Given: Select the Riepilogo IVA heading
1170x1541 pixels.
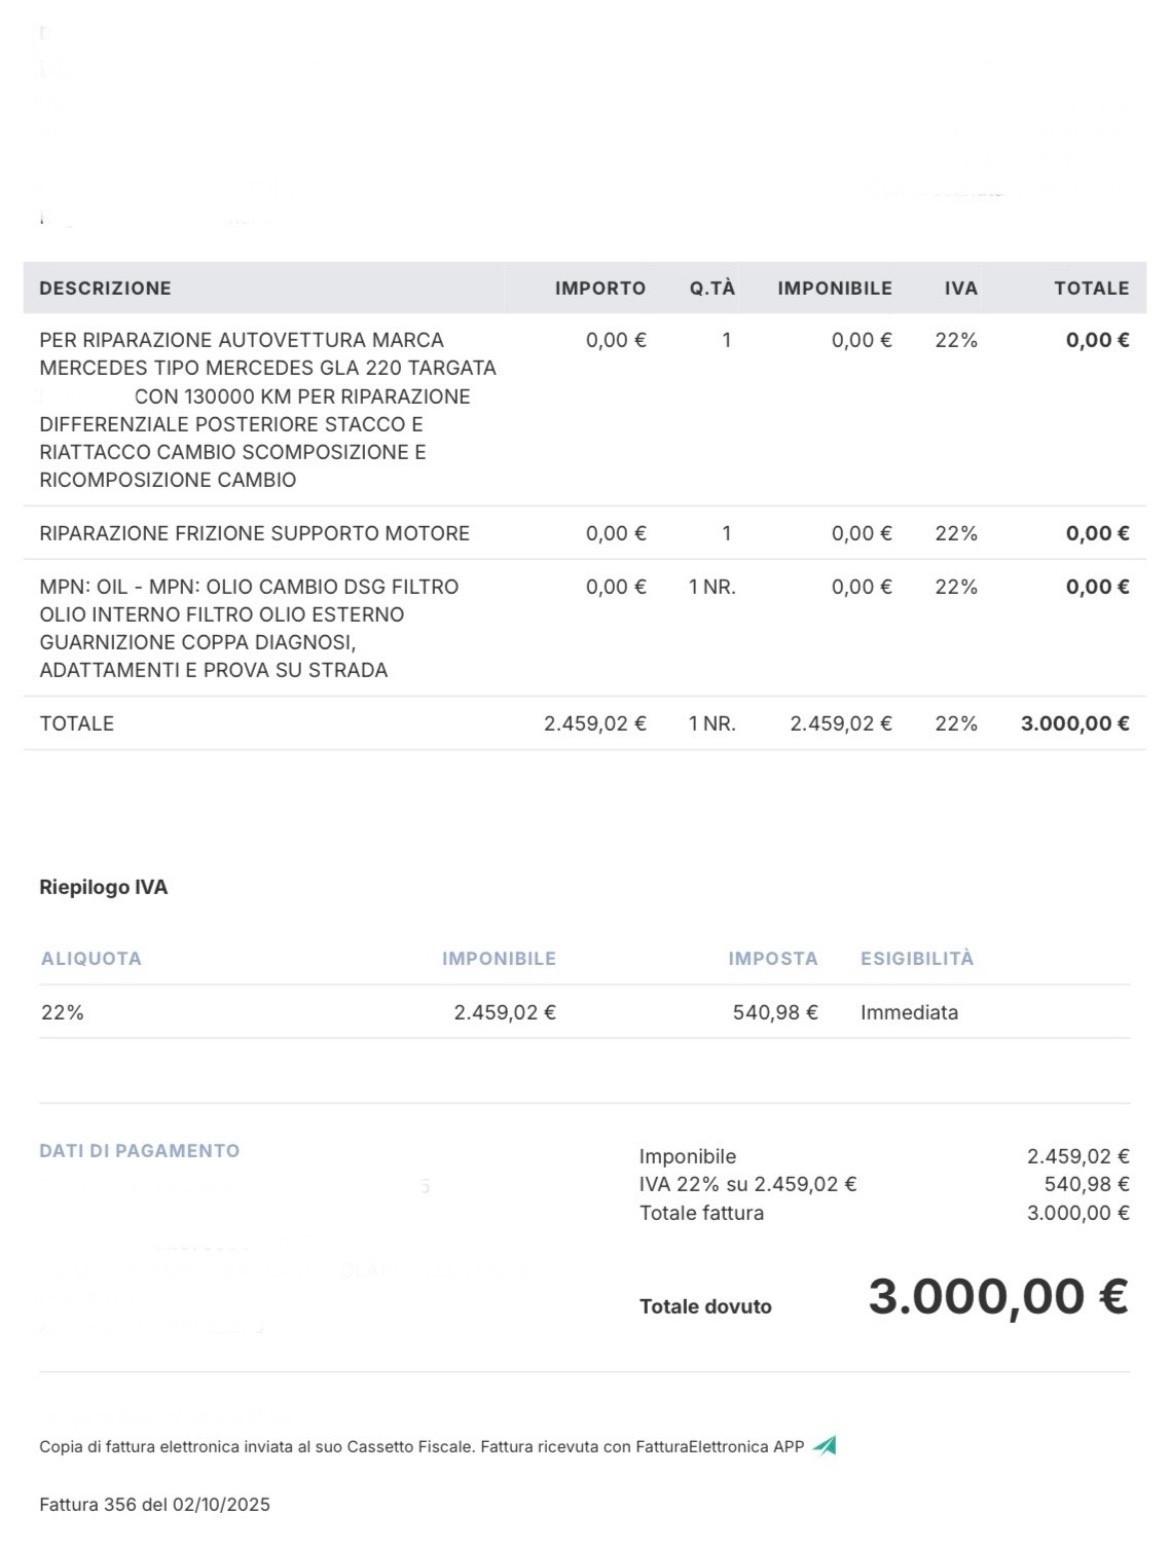Looking at the screenshot, I should pos(103,887).
